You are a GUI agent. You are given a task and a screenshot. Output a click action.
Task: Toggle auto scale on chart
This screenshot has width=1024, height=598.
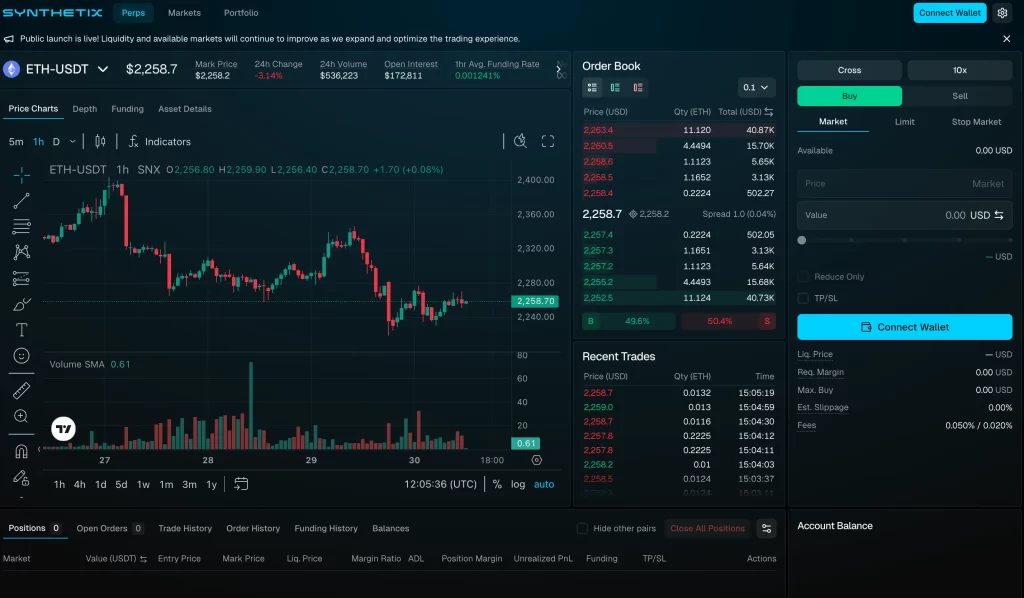[x=544, y=484]
